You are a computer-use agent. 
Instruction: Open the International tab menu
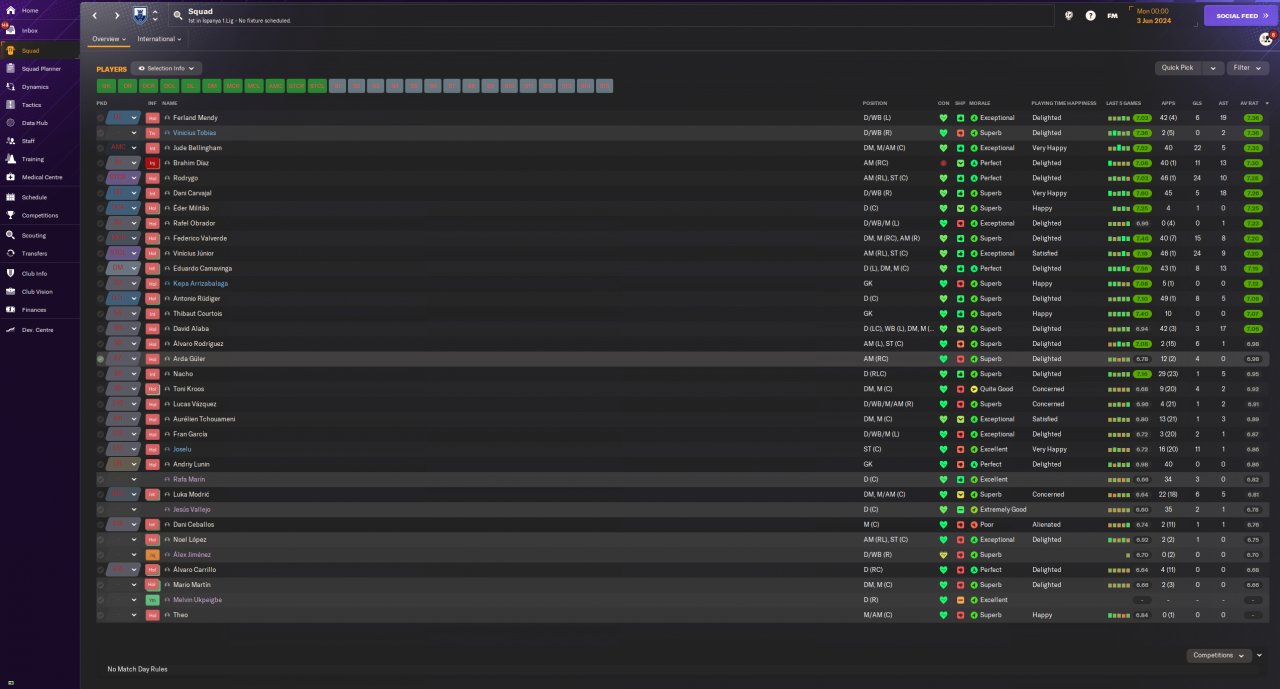pos(159,39)
